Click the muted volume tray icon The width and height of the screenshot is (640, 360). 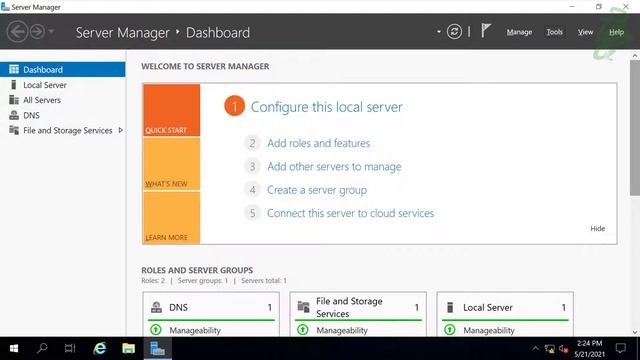[x=564, y=349]
